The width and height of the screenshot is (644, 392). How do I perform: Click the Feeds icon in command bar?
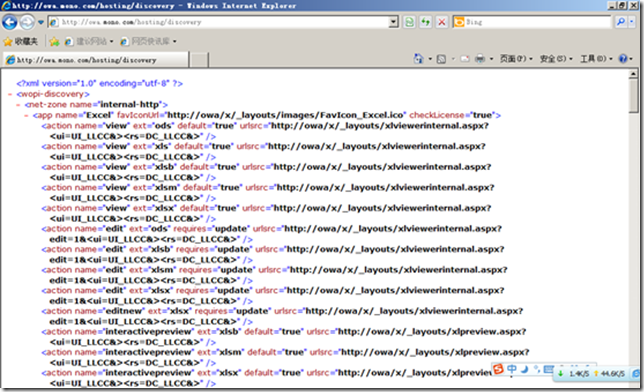pos(441,59)
